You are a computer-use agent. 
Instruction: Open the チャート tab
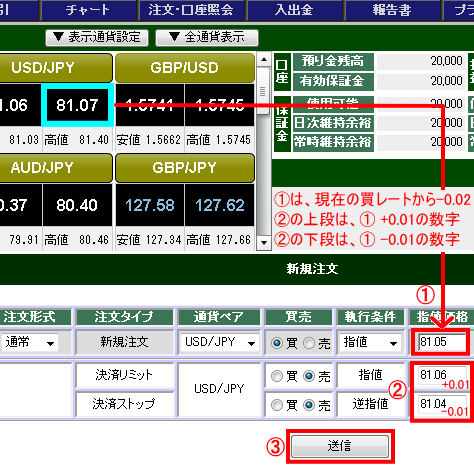click(88, 10)
